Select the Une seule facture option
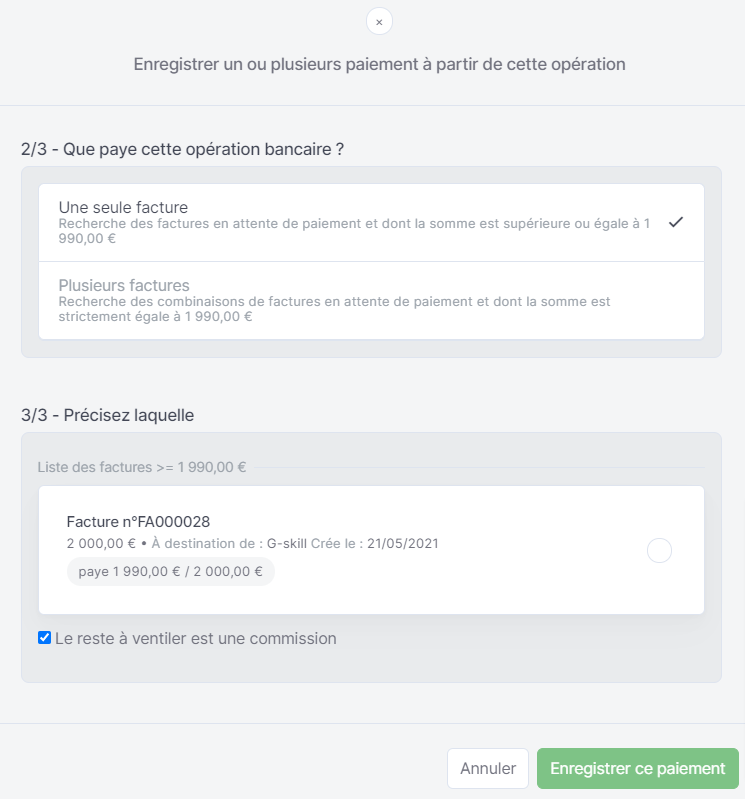This screenshot has width=745, height=799. 371,223
